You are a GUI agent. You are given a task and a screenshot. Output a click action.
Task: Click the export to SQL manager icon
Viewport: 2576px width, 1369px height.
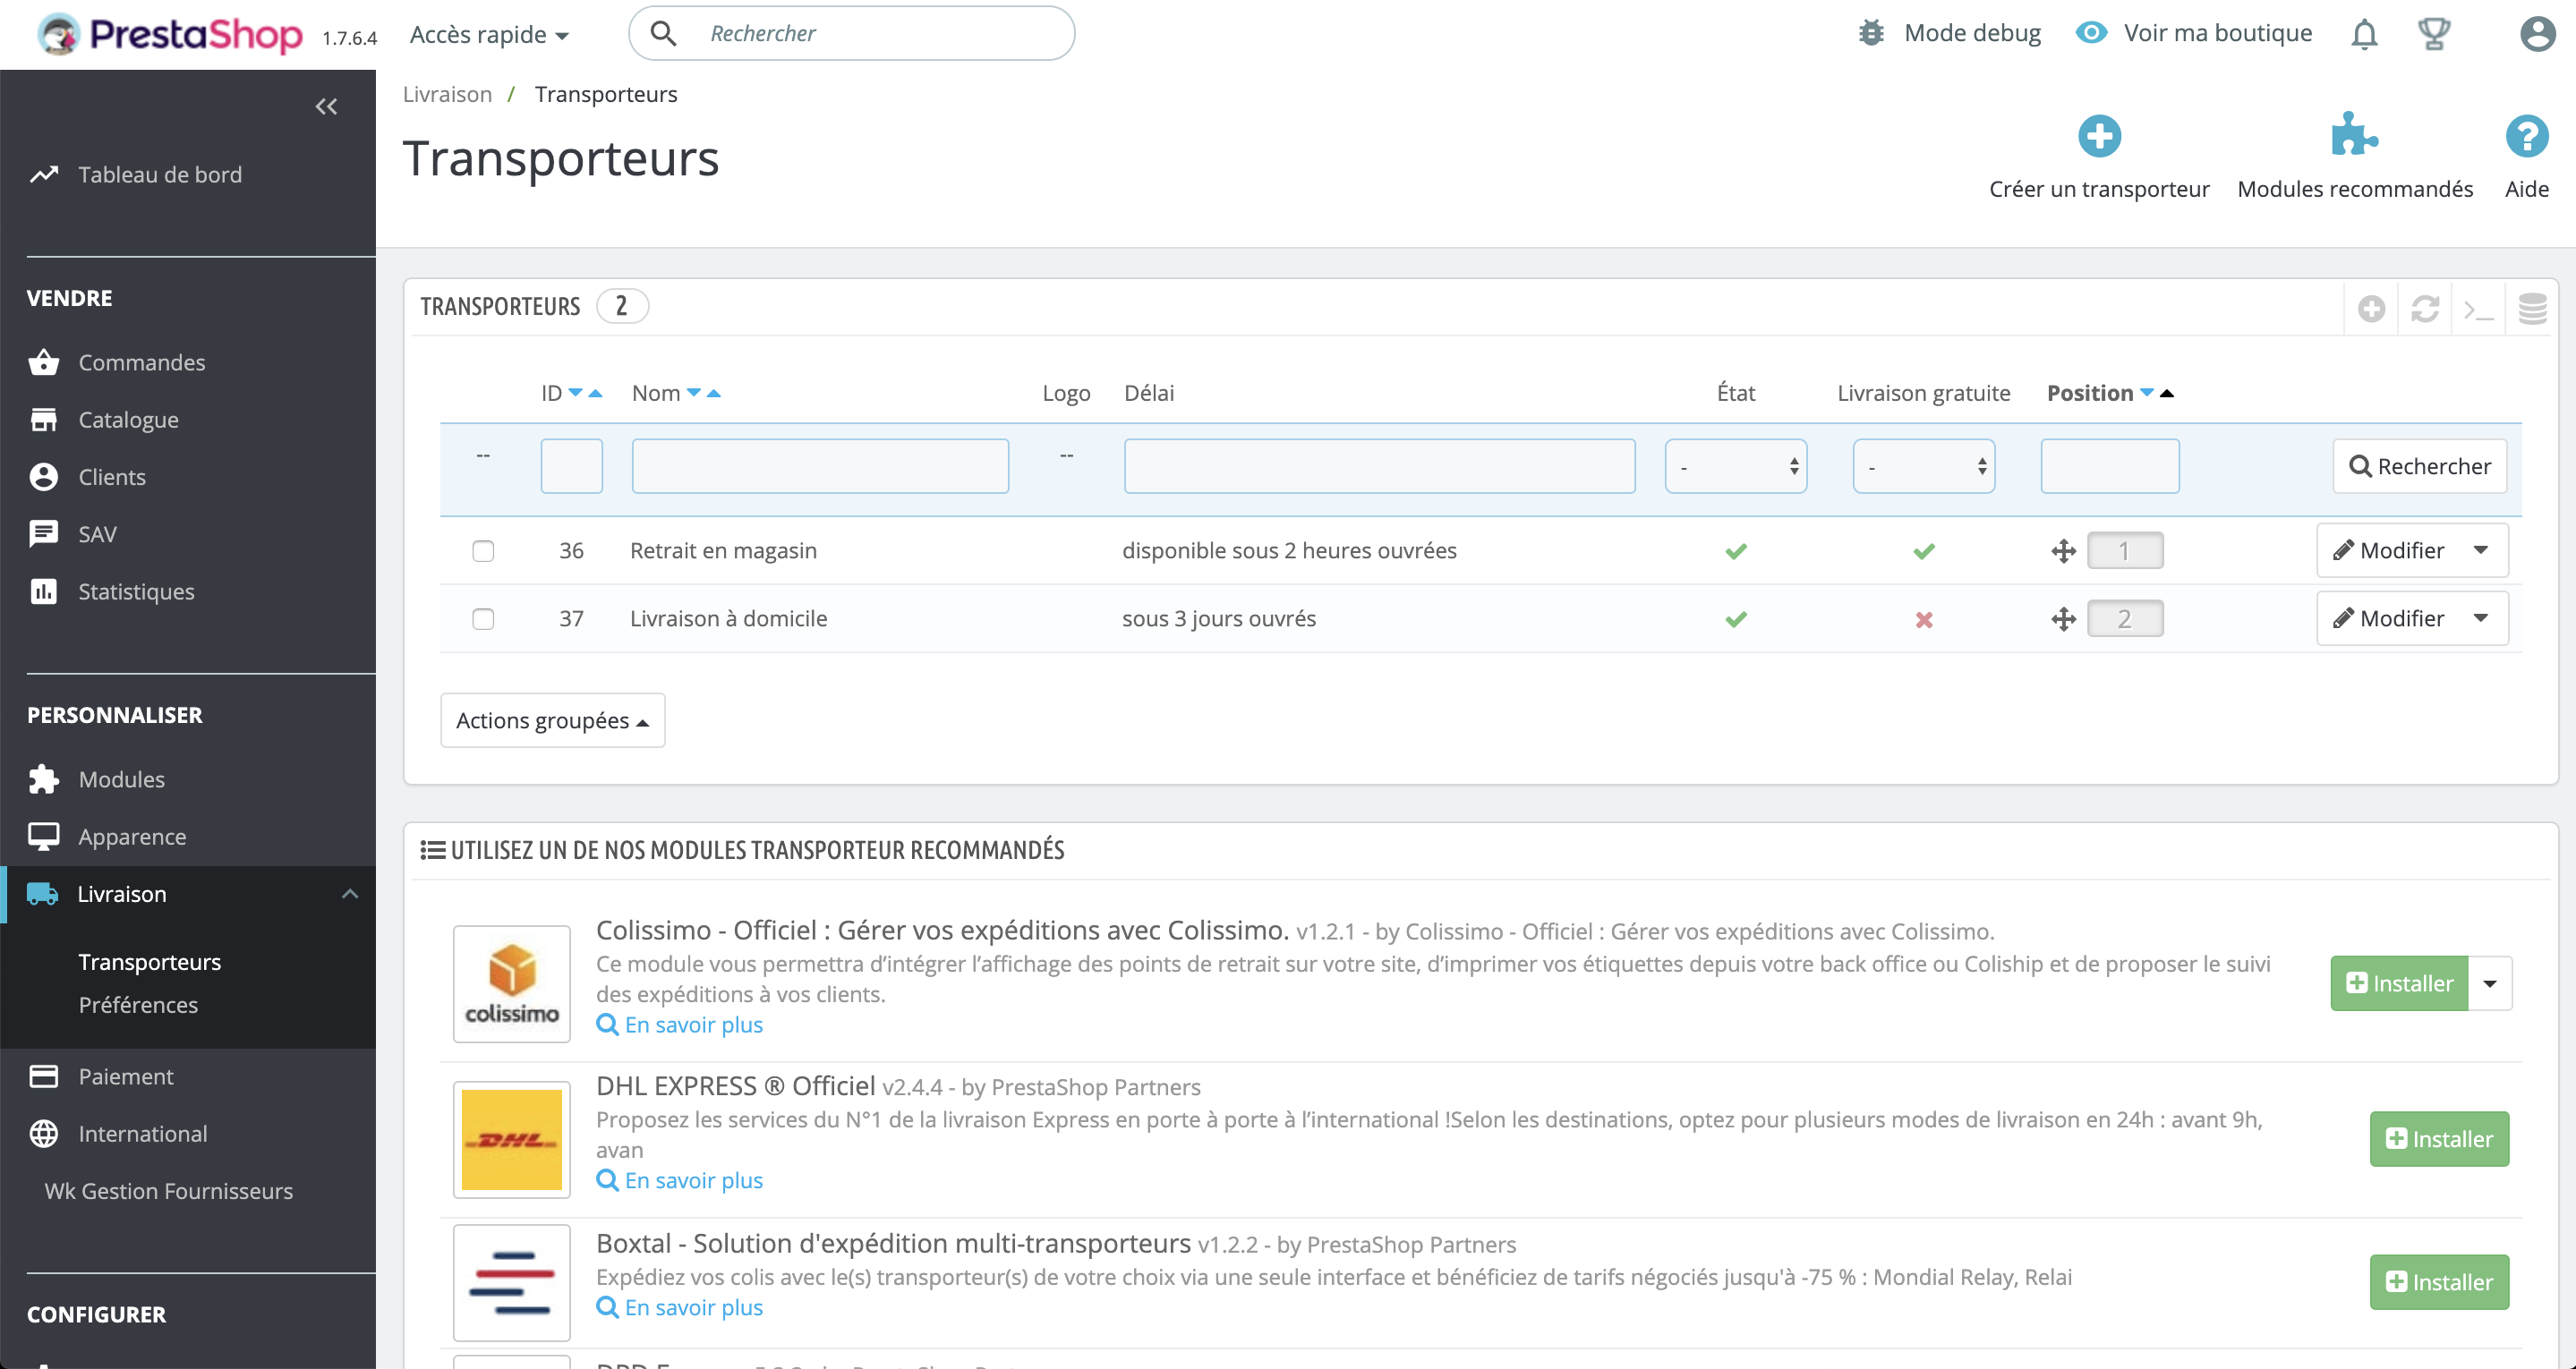click(2532, 309)
